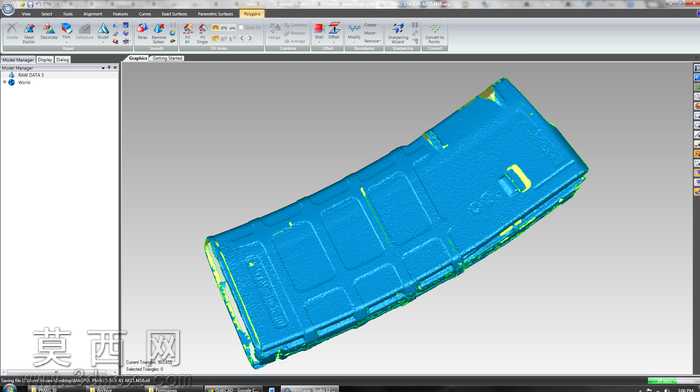Select the curvature fill mode icon
This screenshot has width=700, height=392.
point(216,28)
